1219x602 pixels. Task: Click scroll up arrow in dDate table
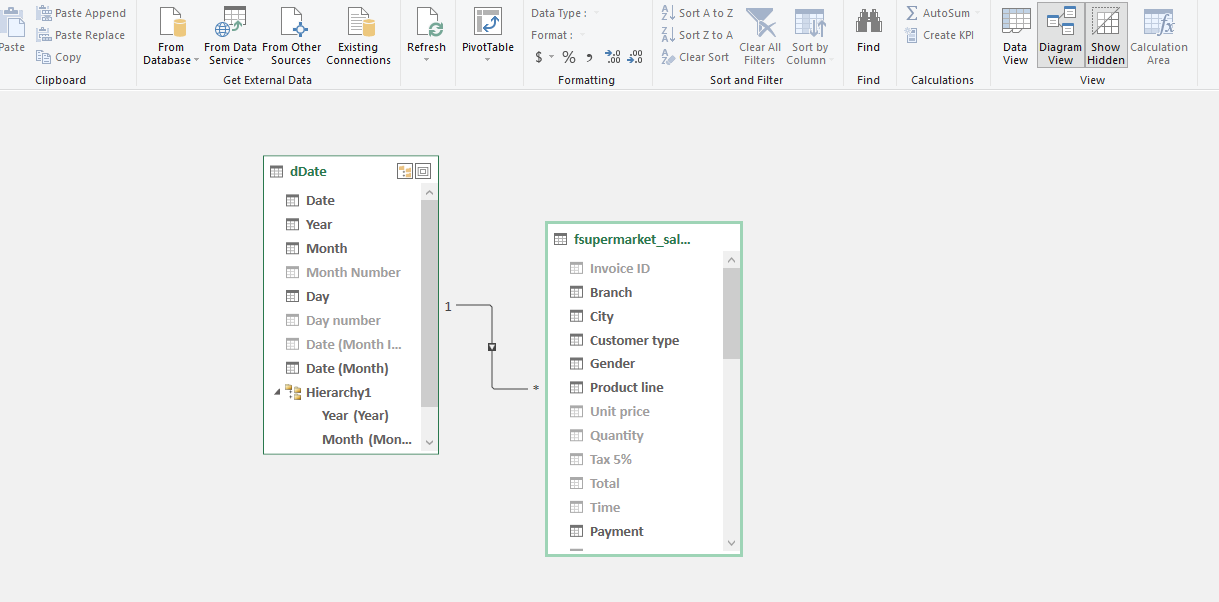pyautogui.click(x=429, y=192)
